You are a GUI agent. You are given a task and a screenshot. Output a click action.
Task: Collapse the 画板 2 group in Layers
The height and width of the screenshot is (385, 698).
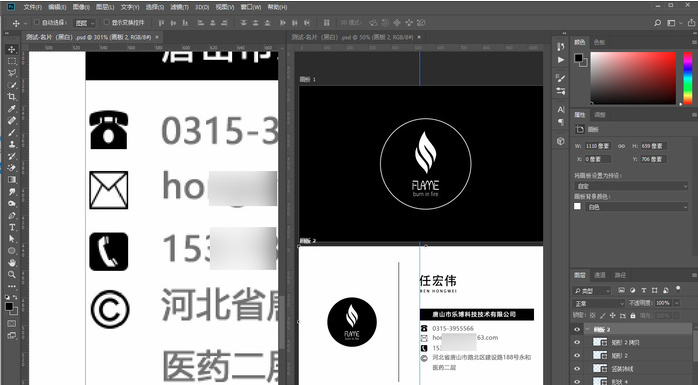tap(587, 329)
